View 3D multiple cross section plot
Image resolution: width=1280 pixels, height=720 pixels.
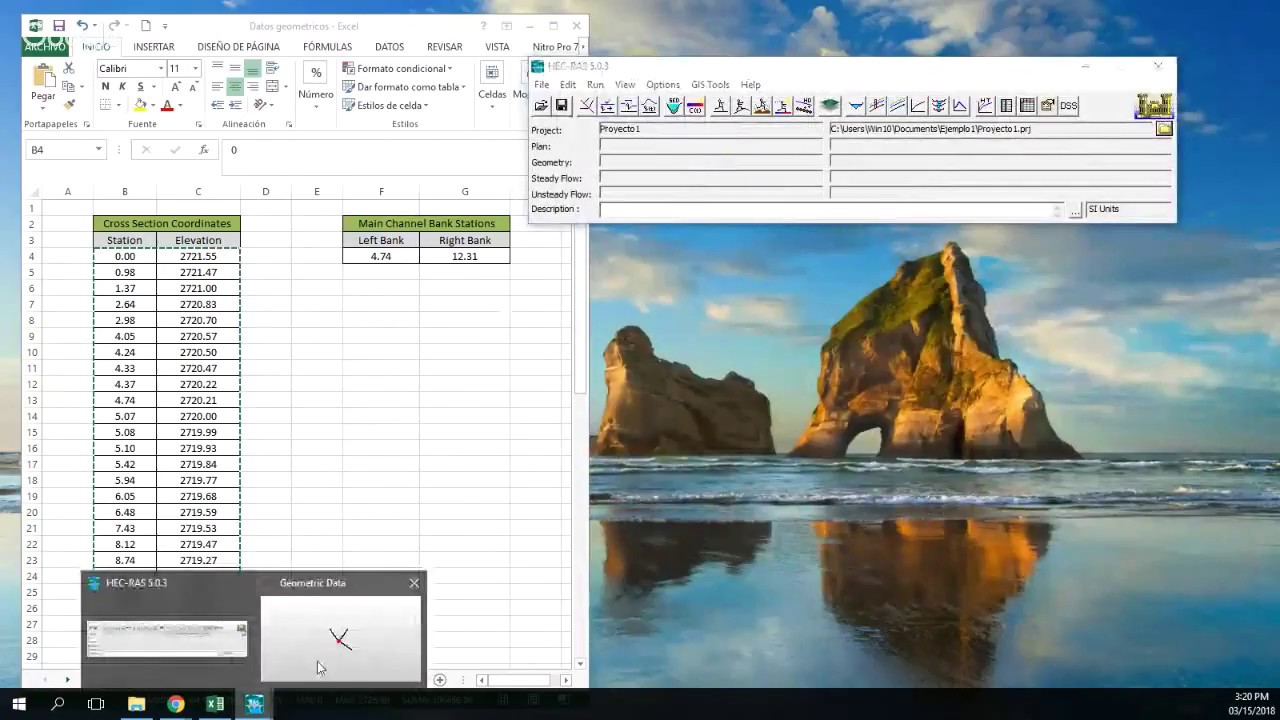(x=938, y=105)
